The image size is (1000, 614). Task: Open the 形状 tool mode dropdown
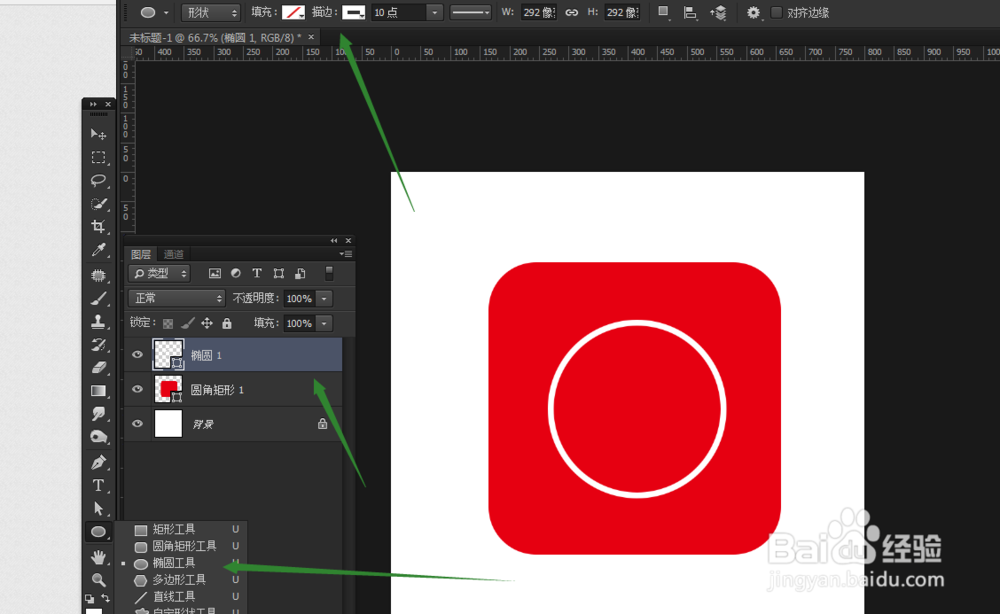(211, 12)
